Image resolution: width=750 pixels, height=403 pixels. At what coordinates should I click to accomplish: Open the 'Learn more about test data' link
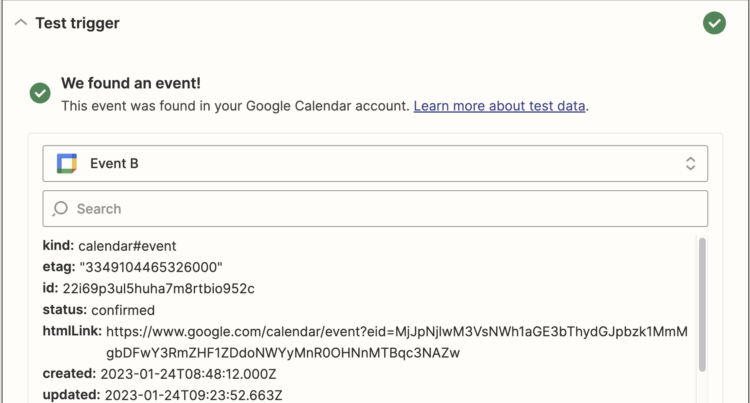pos(500,105)
